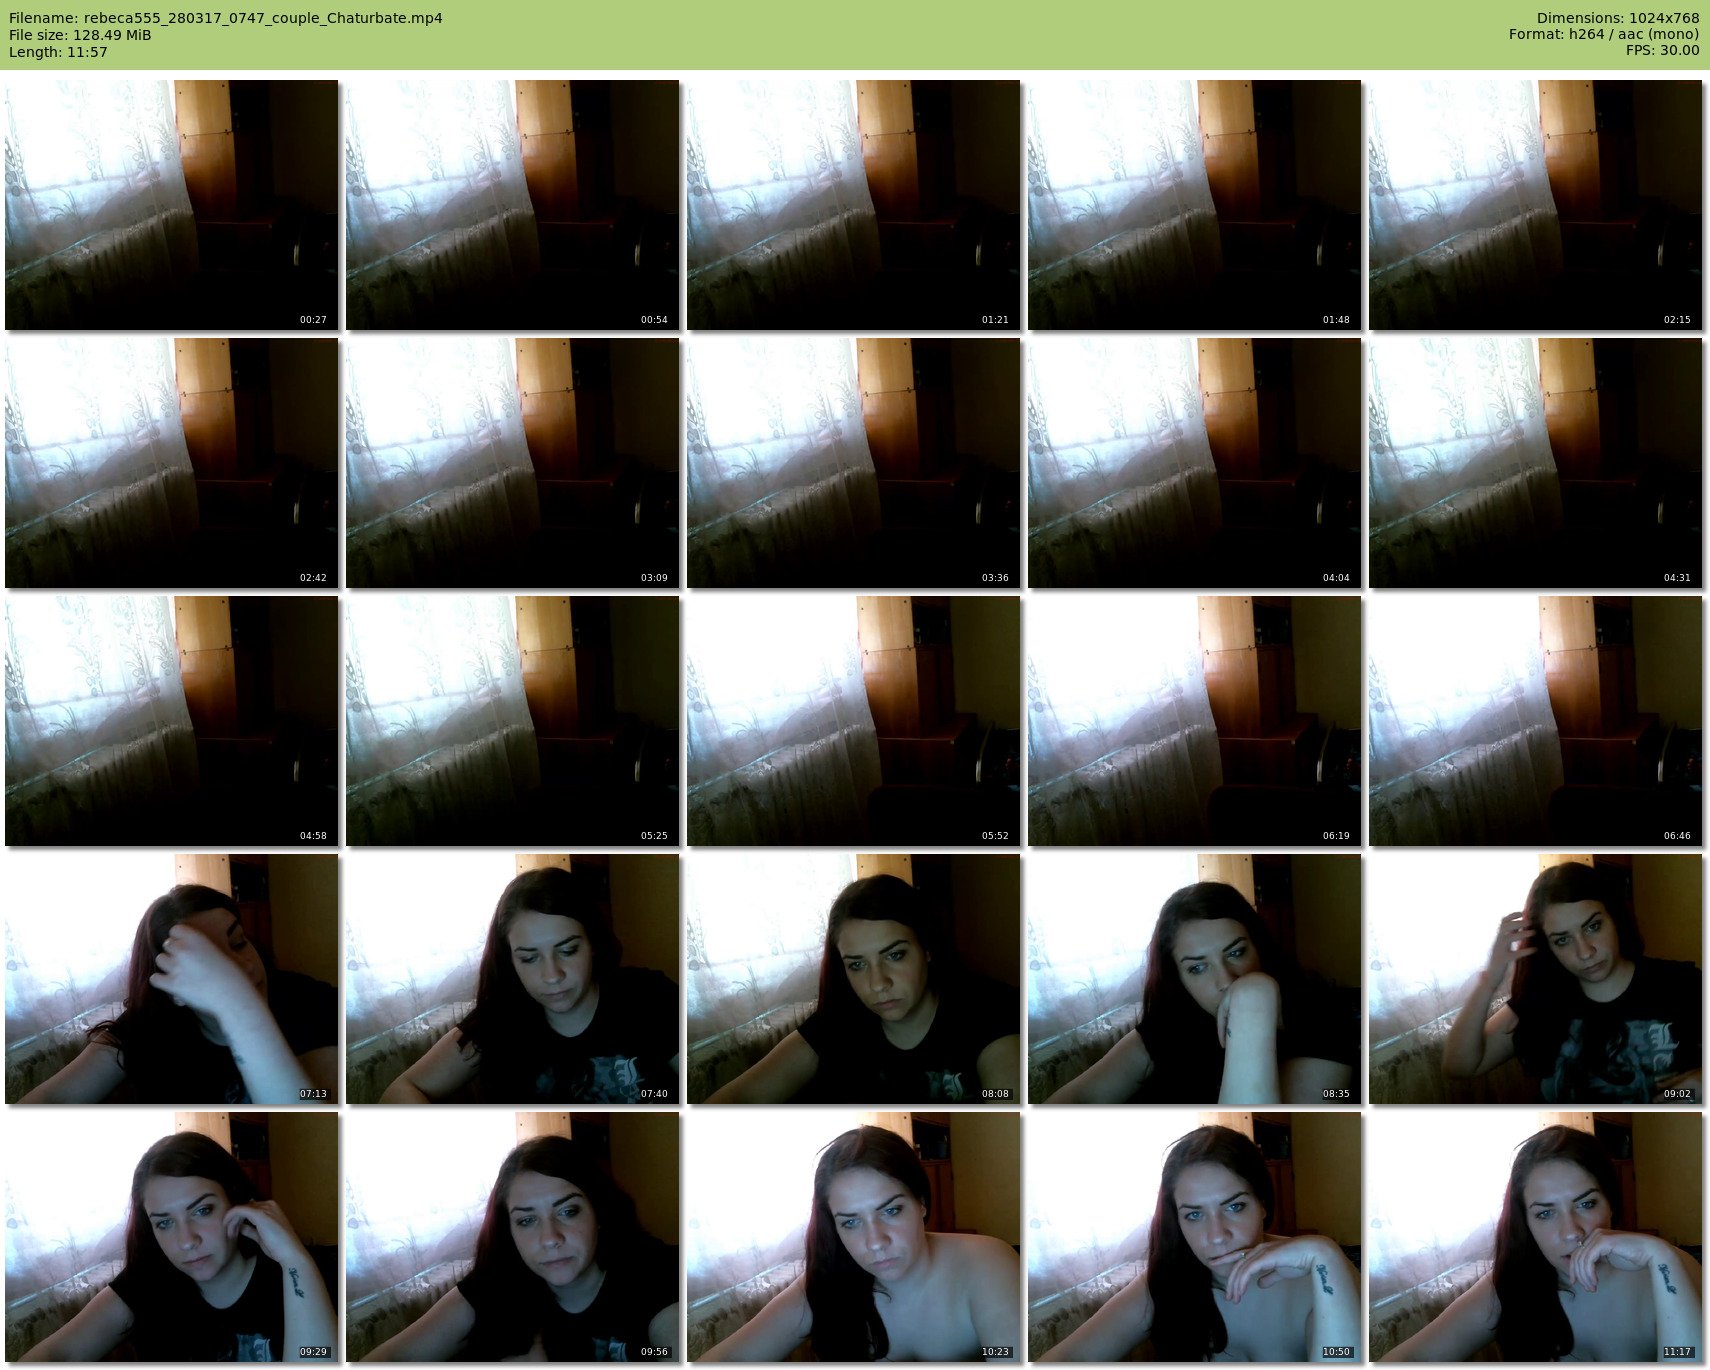This screenshot has width=1710, height=1370.
Task: Select the frame marked 04:31
Action: click(1535, 463)
